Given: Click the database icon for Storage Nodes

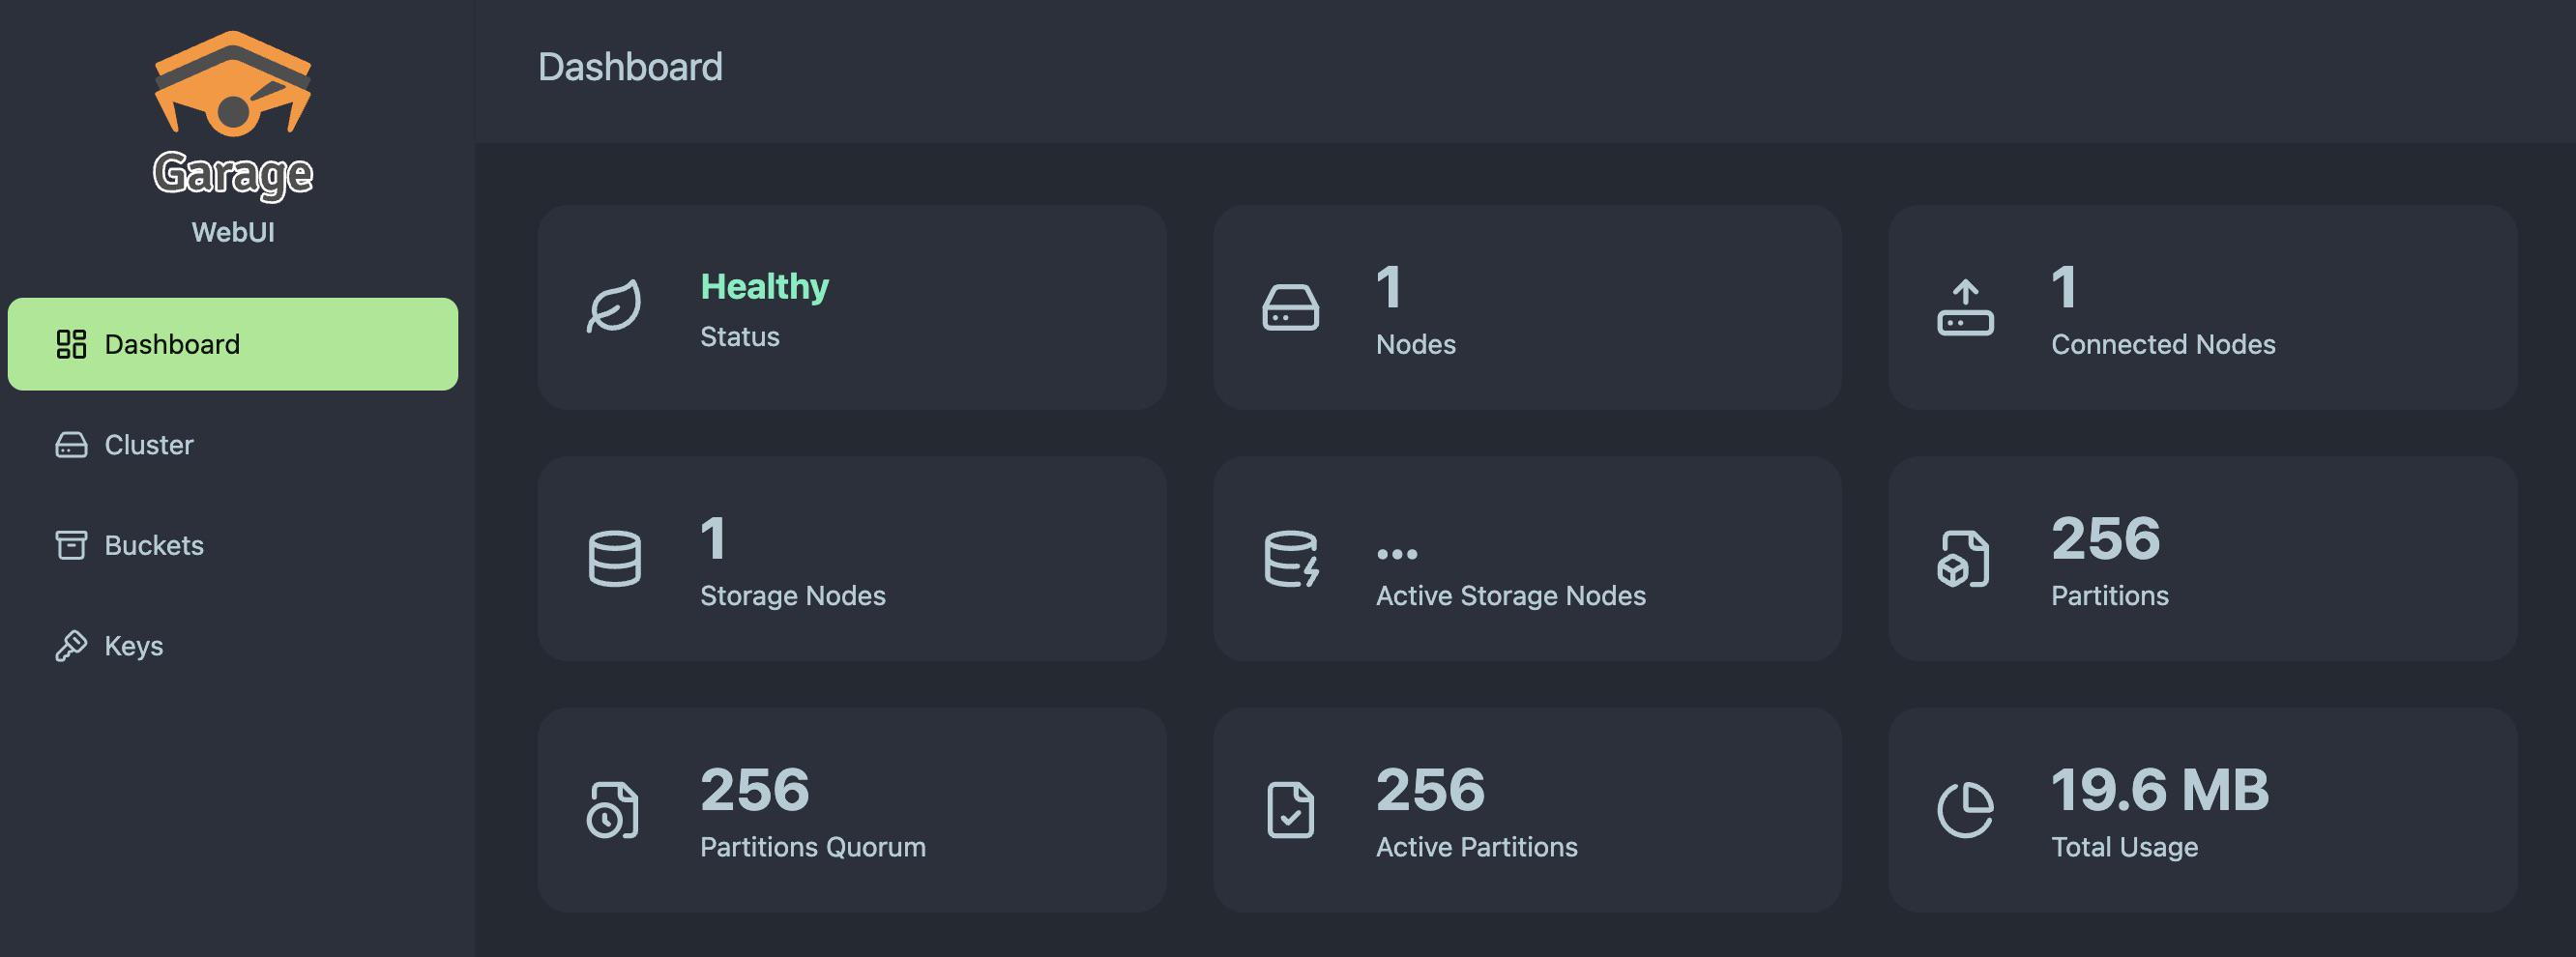Looking at the screenshot, I should coord(614,558).
